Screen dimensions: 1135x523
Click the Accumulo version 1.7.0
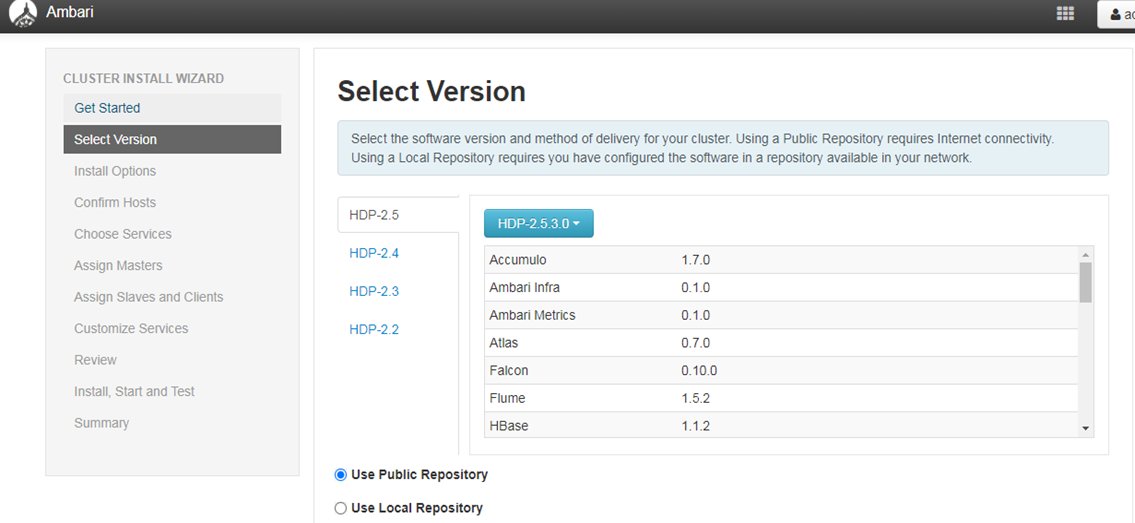click(x=696, y=260)
